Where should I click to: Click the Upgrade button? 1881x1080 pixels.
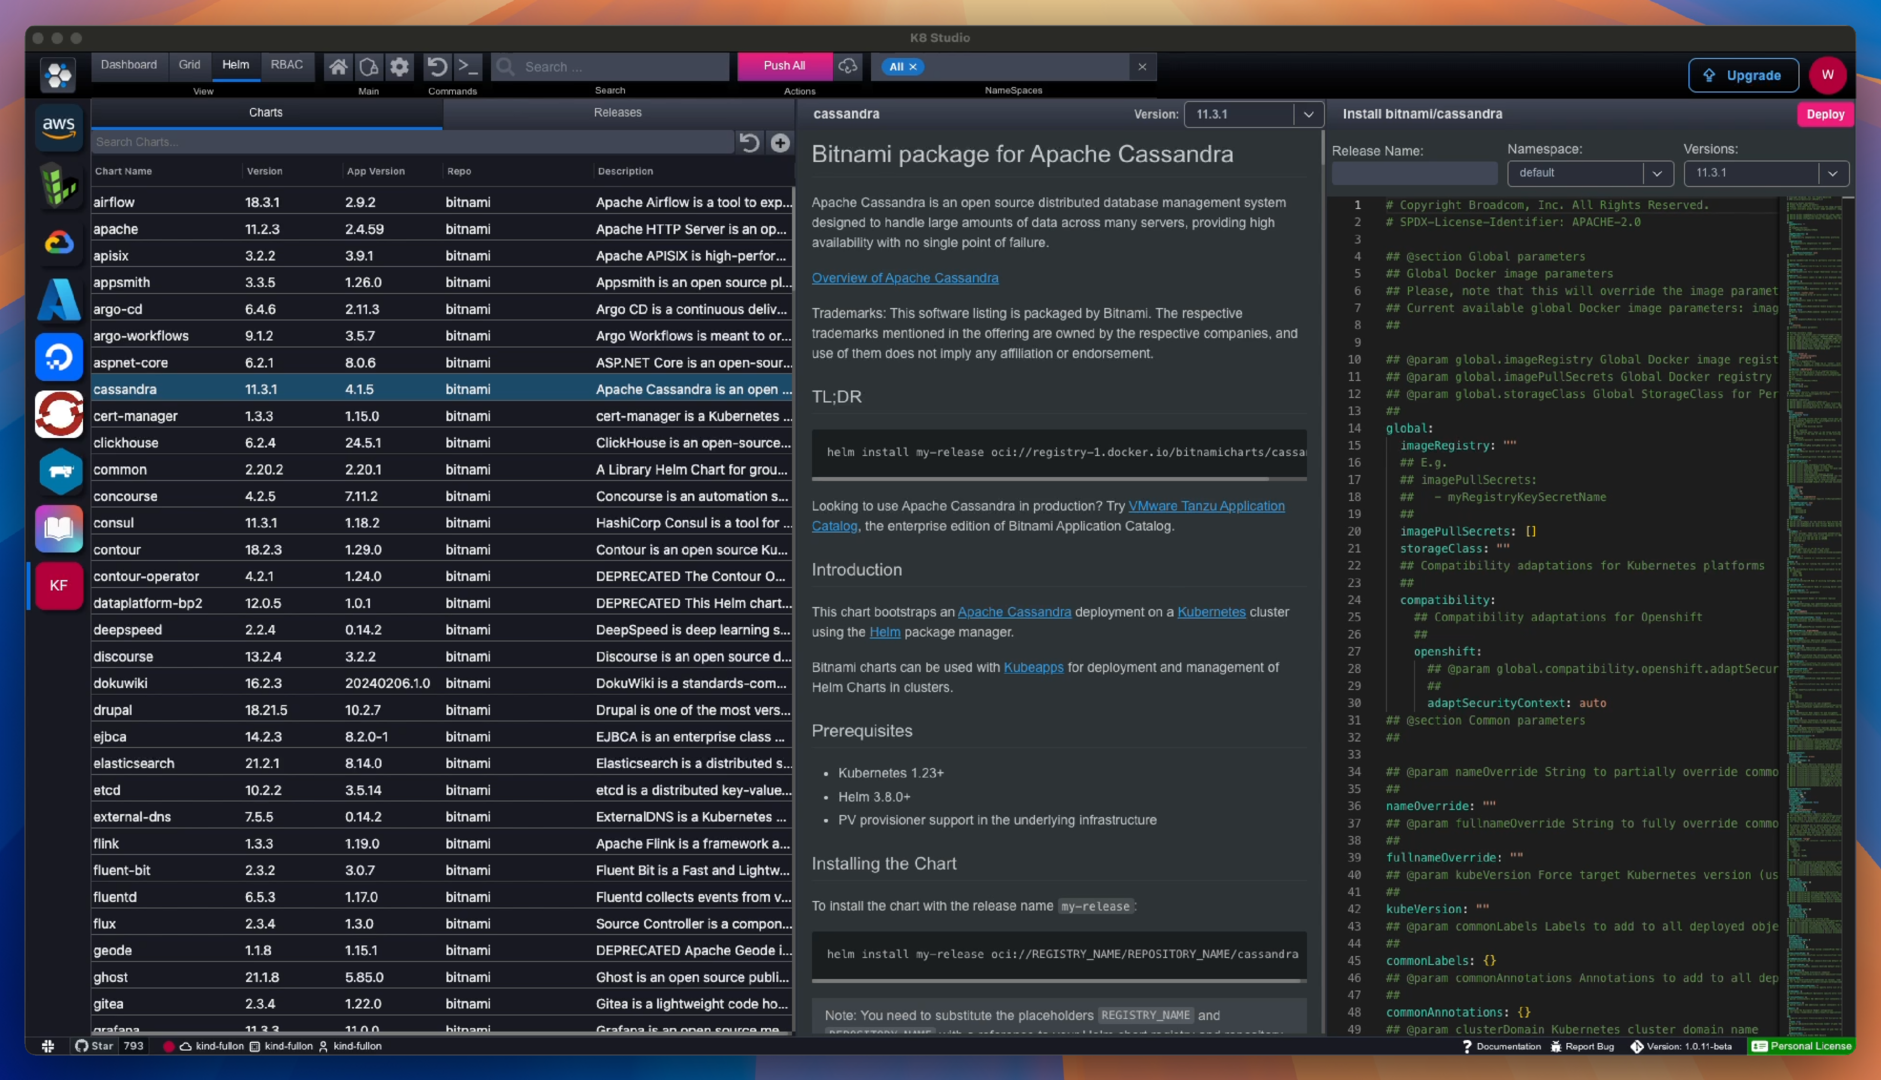coord(1743,75)
